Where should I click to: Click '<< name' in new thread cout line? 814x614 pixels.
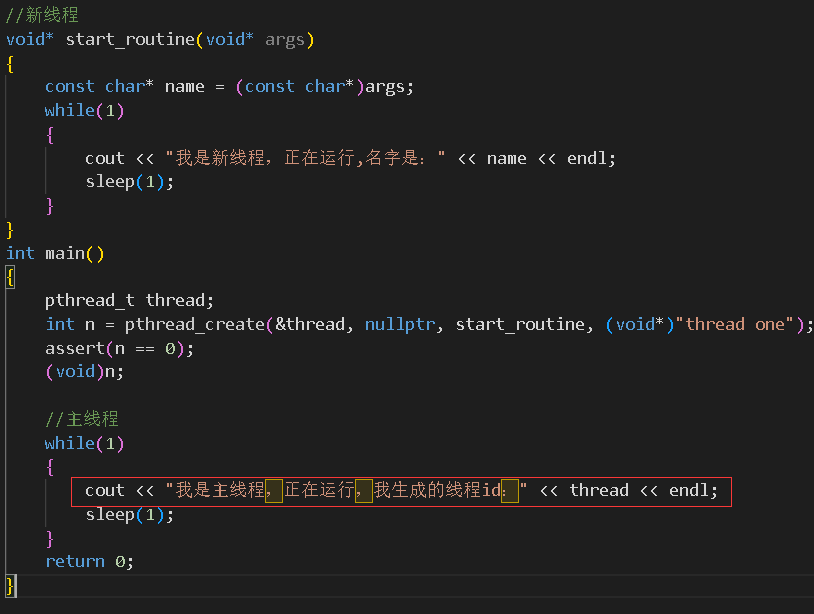(x=492, y=158)
